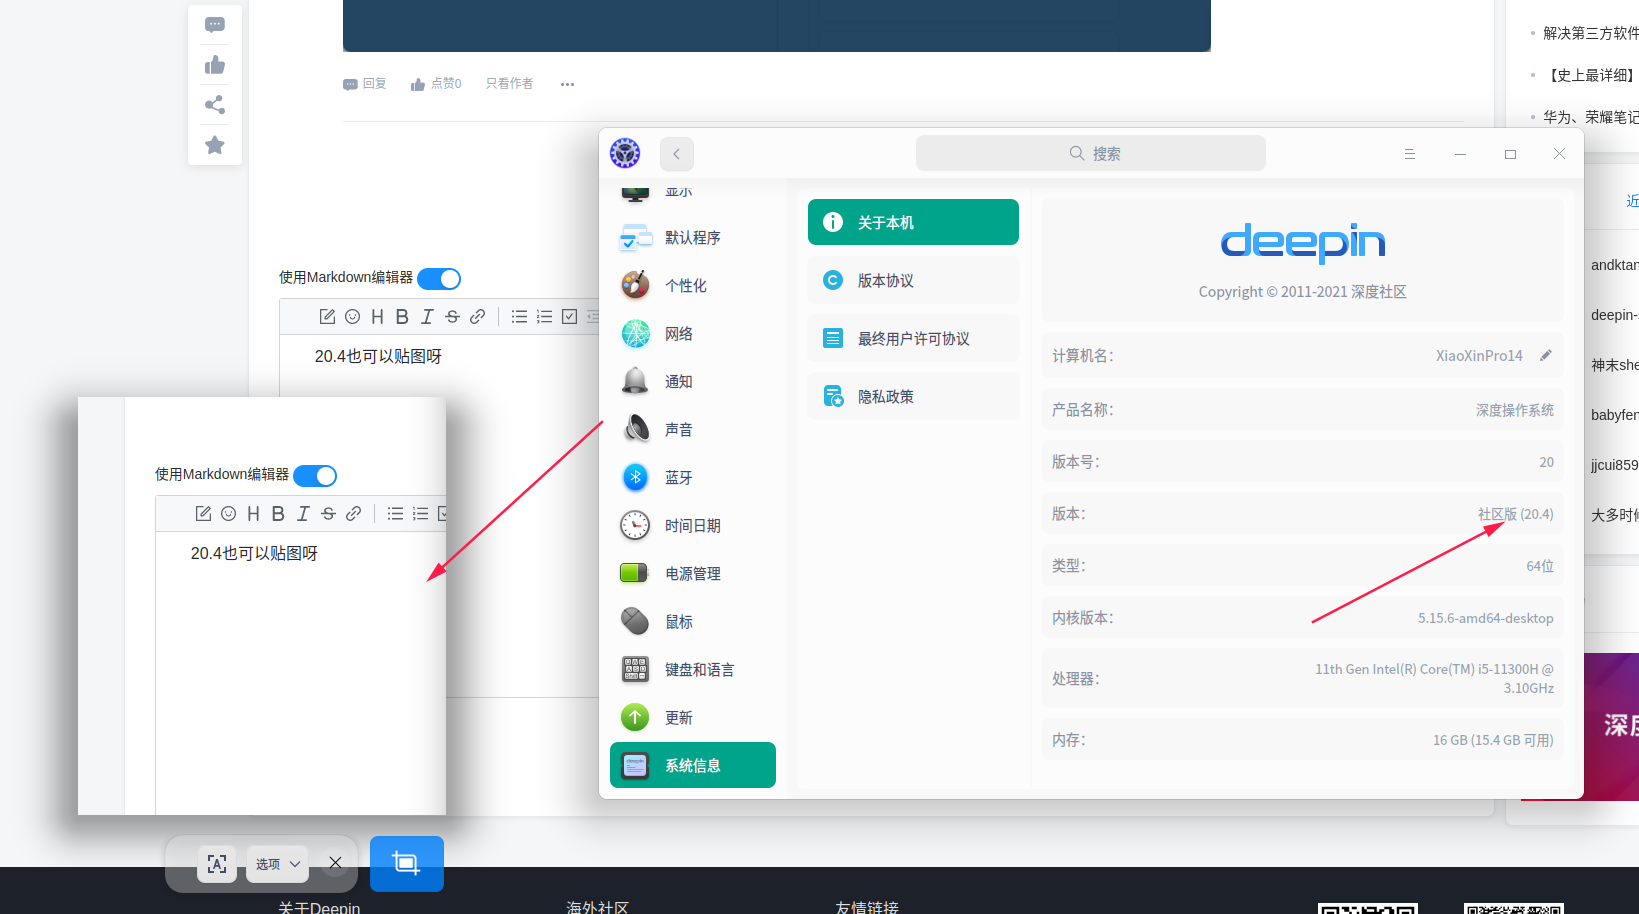The image size is (1639, 914).
Task: Click the 社区版 (20.4) edition value
Action: click(1515, 514)
